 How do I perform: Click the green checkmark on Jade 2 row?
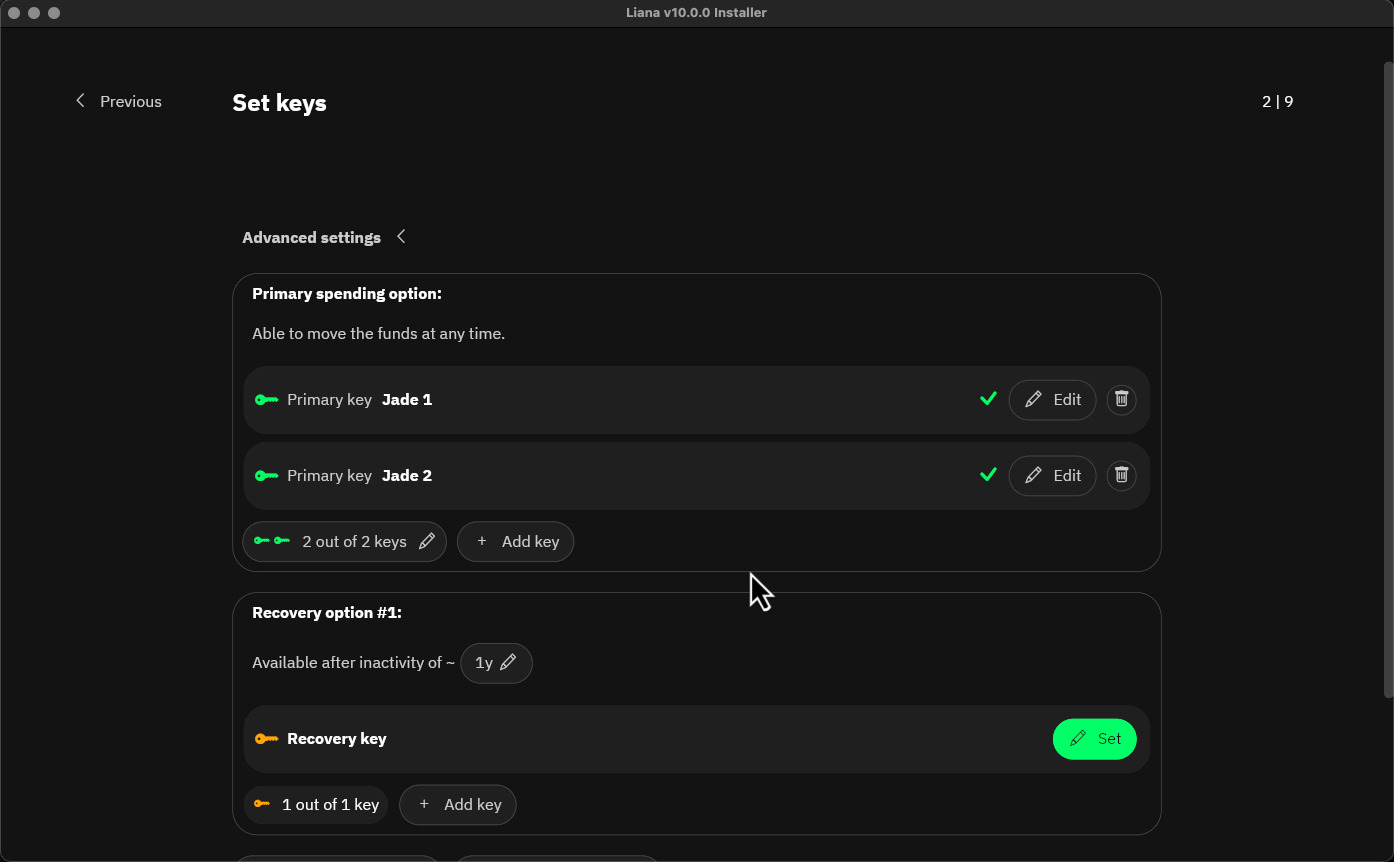click(x=988, y=475)
